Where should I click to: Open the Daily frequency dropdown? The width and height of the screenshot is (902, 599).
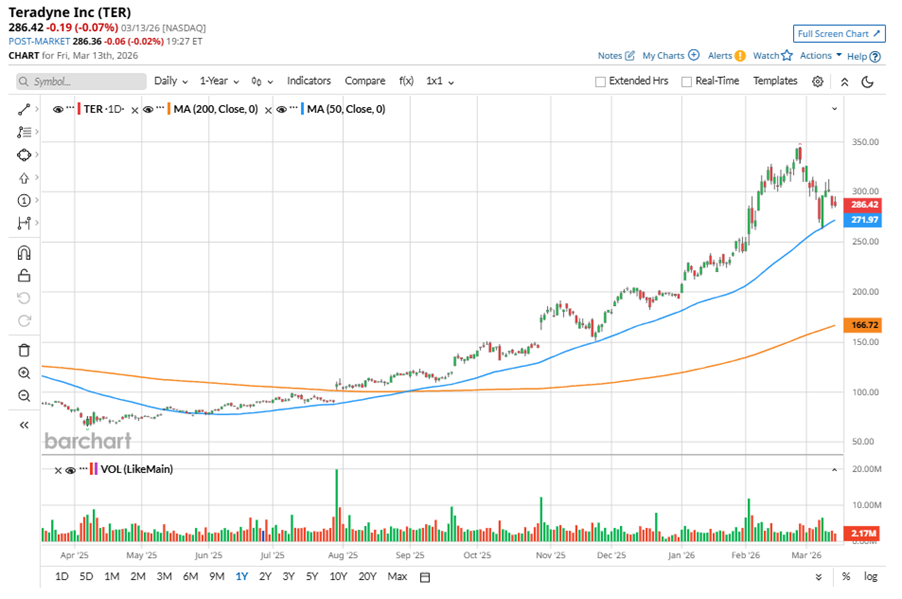(x=170, y=81)
